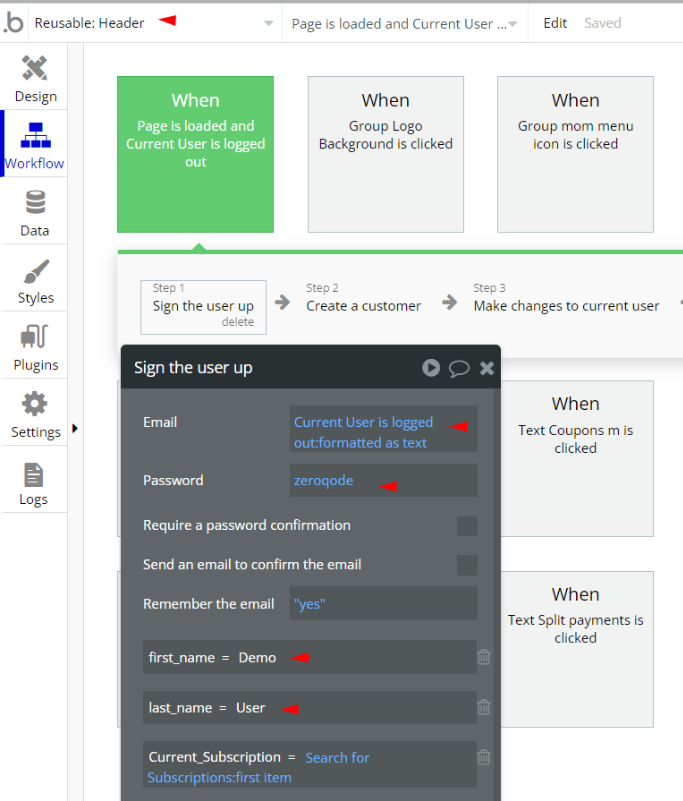Image resolution: width=683 pixels, height=801 pixels.
Task: Open the Edit menu
Action: tap(555, 23)
